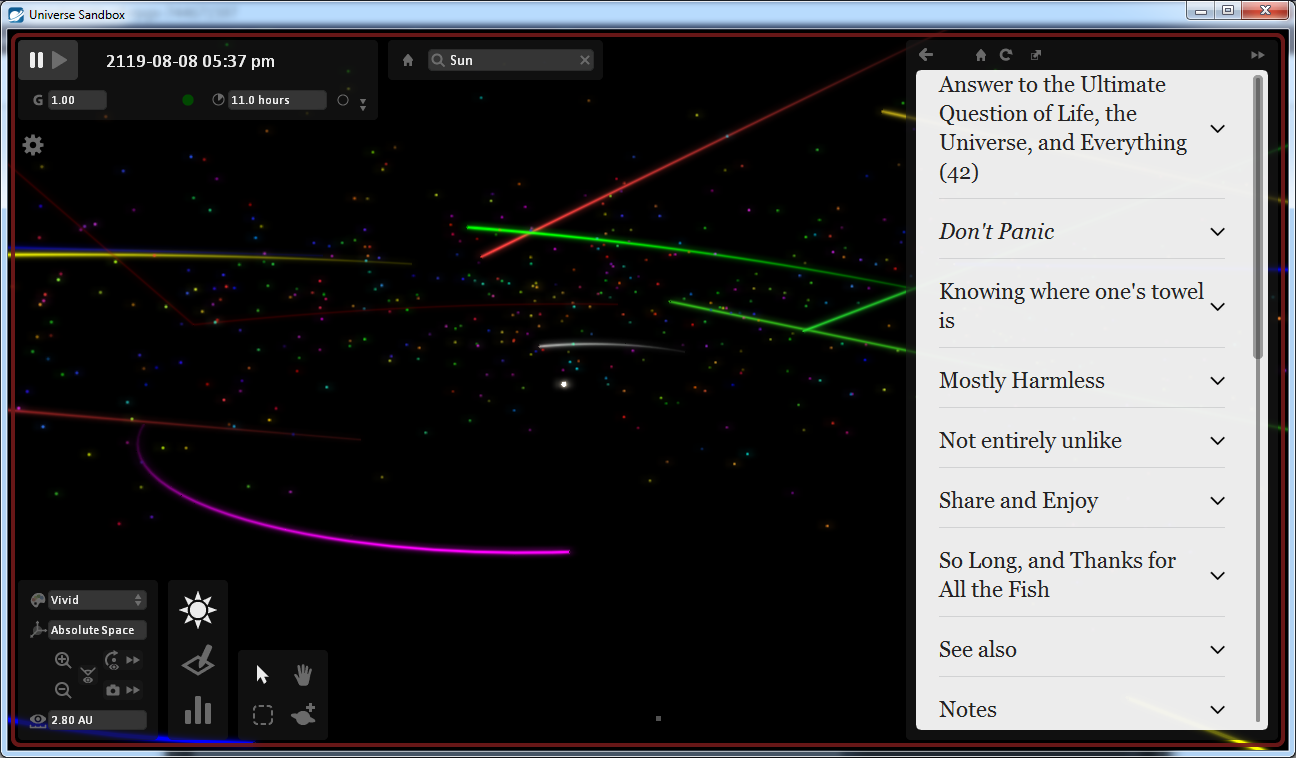
Task: Pause the simulation
Action: (36, 60)
